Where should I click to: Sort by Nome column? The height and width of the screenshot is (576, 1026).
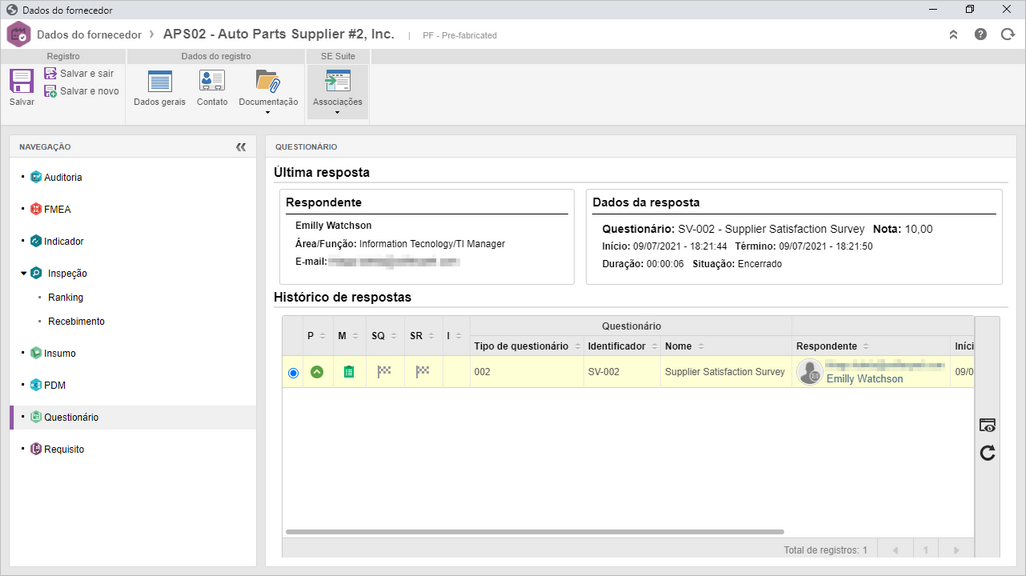(x=701, y=347)
